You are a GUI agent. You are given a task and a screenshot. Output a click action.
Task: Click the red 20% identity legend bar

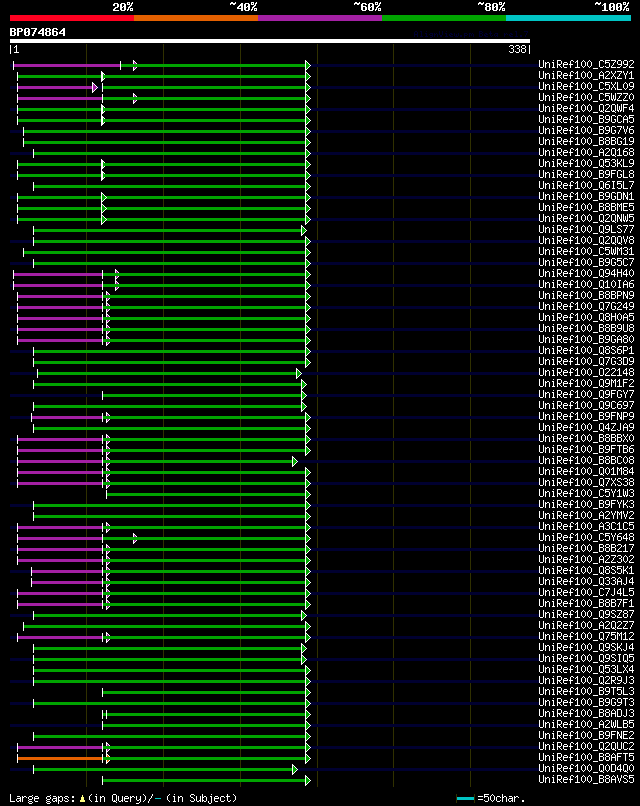(x=71, y=18)
